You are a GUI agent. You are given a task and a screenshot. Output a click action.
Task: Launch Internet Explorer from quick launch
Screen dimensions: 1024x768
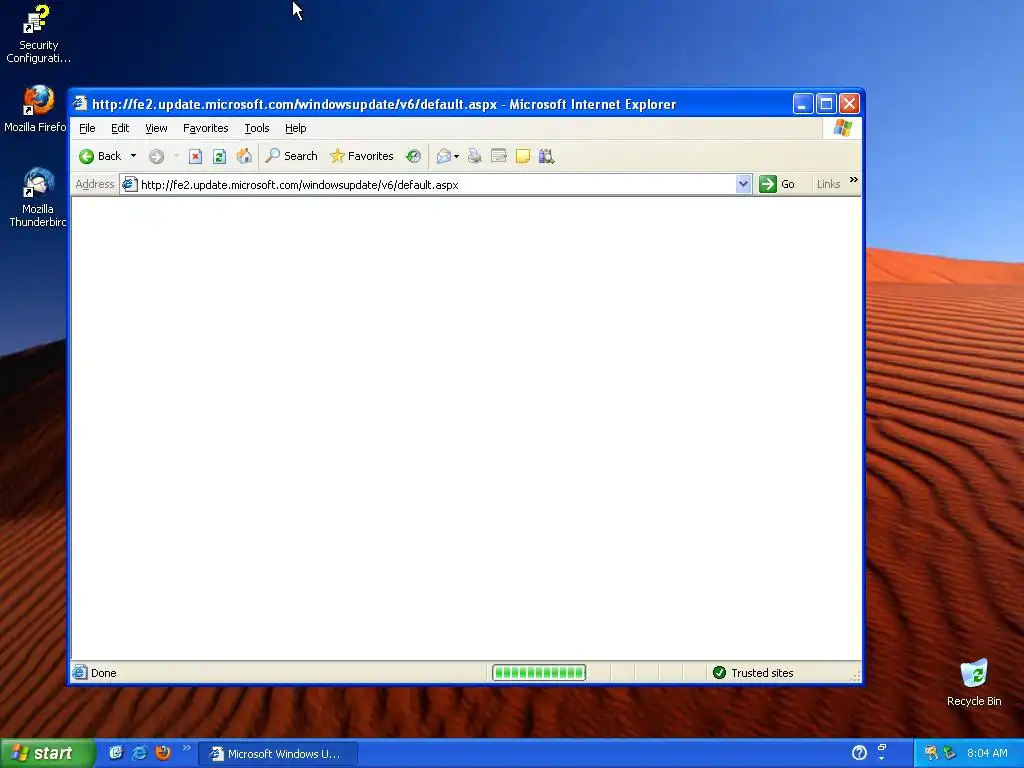tap(139, 753)
